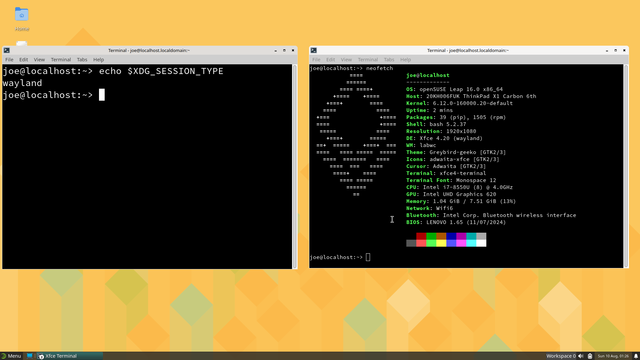Click the 'BIOS: LENOVO 1.65' line
Viewport: 640px width, 360px height.
pyautogui.click(x=456, y=222)
